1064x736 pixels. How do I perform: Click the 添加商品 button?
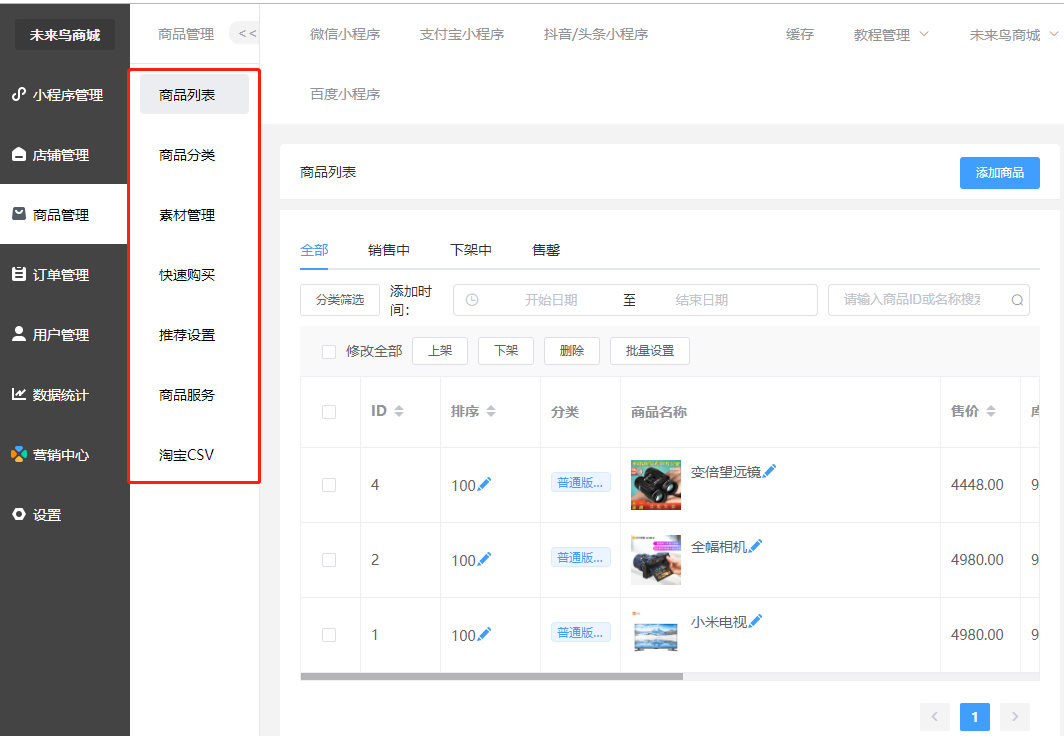pos(999,173)
